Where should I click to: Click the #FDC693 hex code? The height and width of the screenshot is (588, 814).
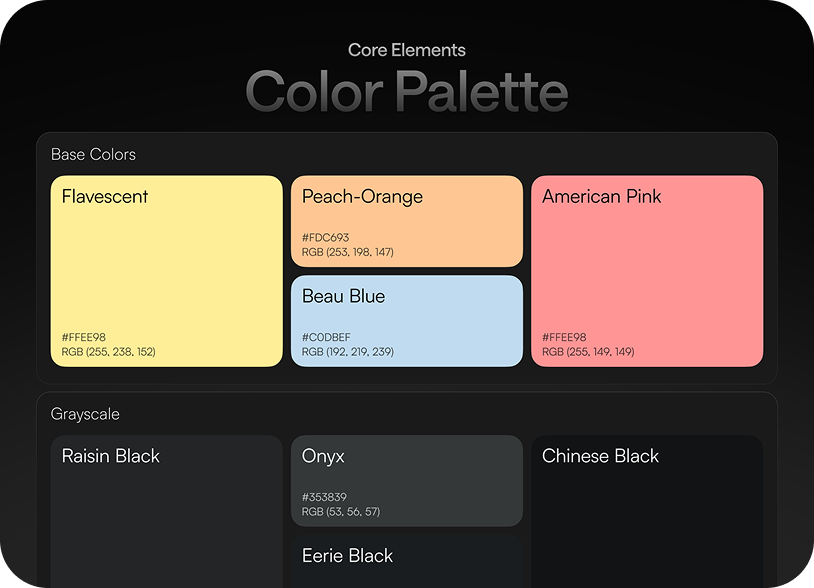point(325,237)
